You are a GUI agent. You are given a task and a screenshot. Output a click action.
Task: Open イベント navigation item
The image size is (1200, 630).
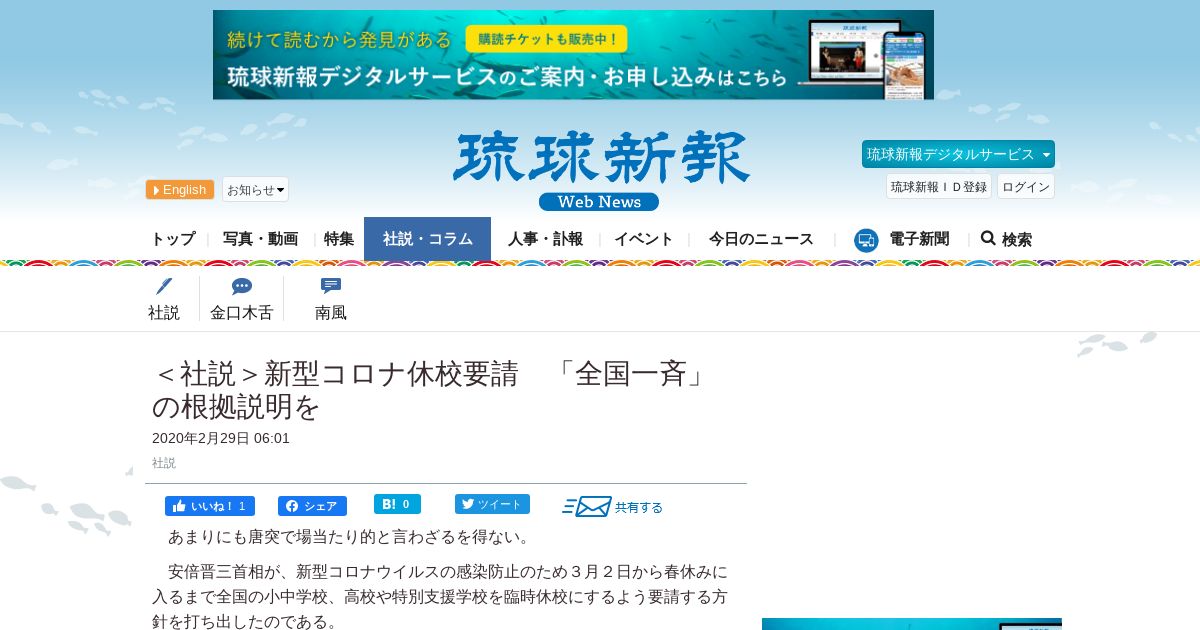(x=644, y=239)
